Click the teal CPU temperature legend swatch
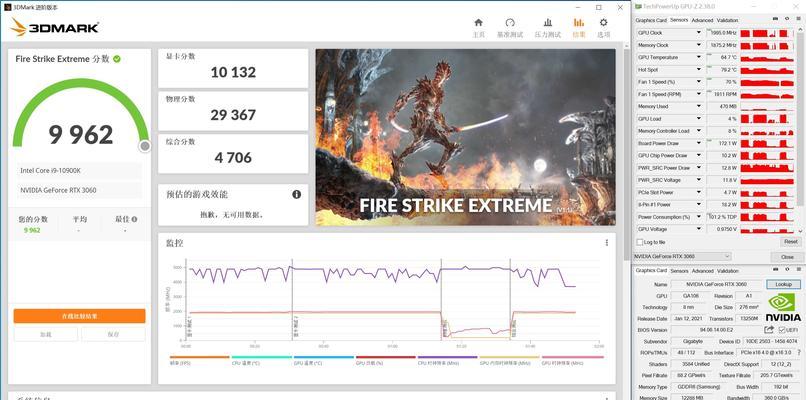The height and width of the screenshot is (400, 806). tap(261, 357)
